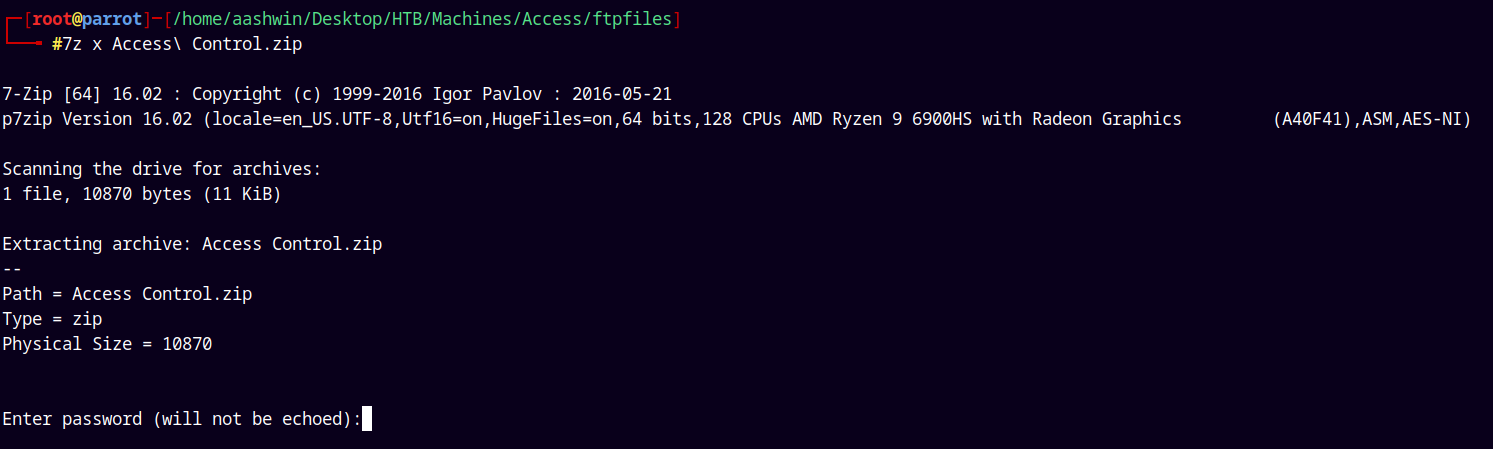Viewport: 1493px width, 449px height.
Task: Click the "(A40F41),ASM,AES-NI)" text
Action: point(1371,119)
